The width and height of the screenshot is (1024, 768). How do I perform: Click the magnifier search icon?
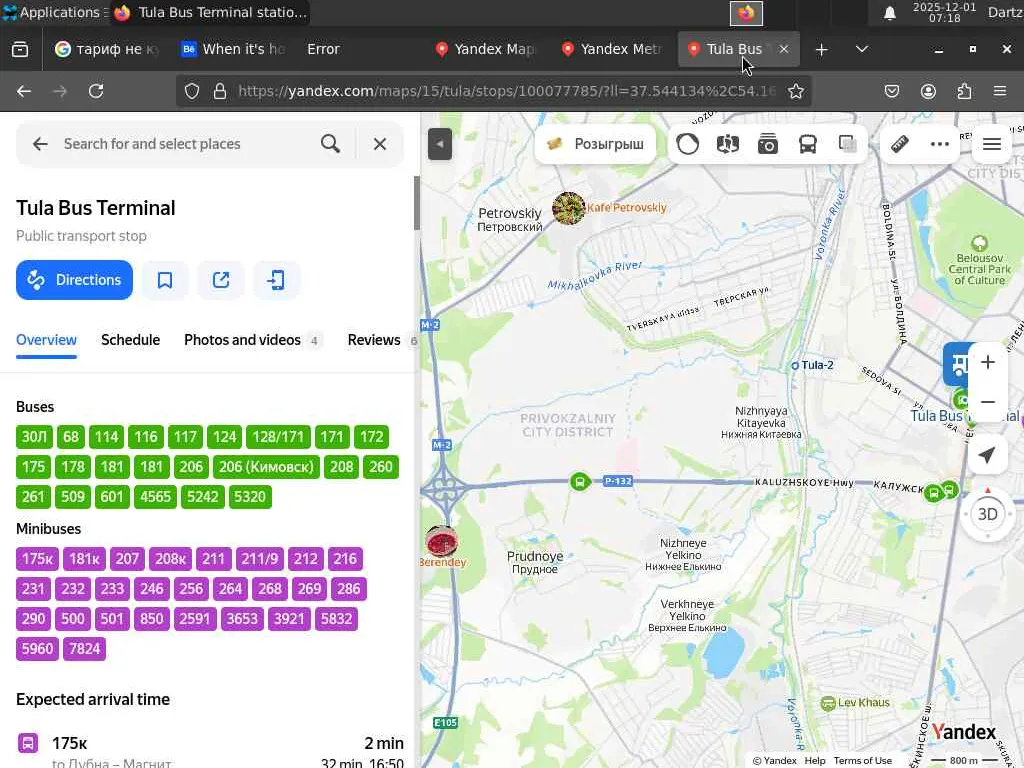pos(330,144)
